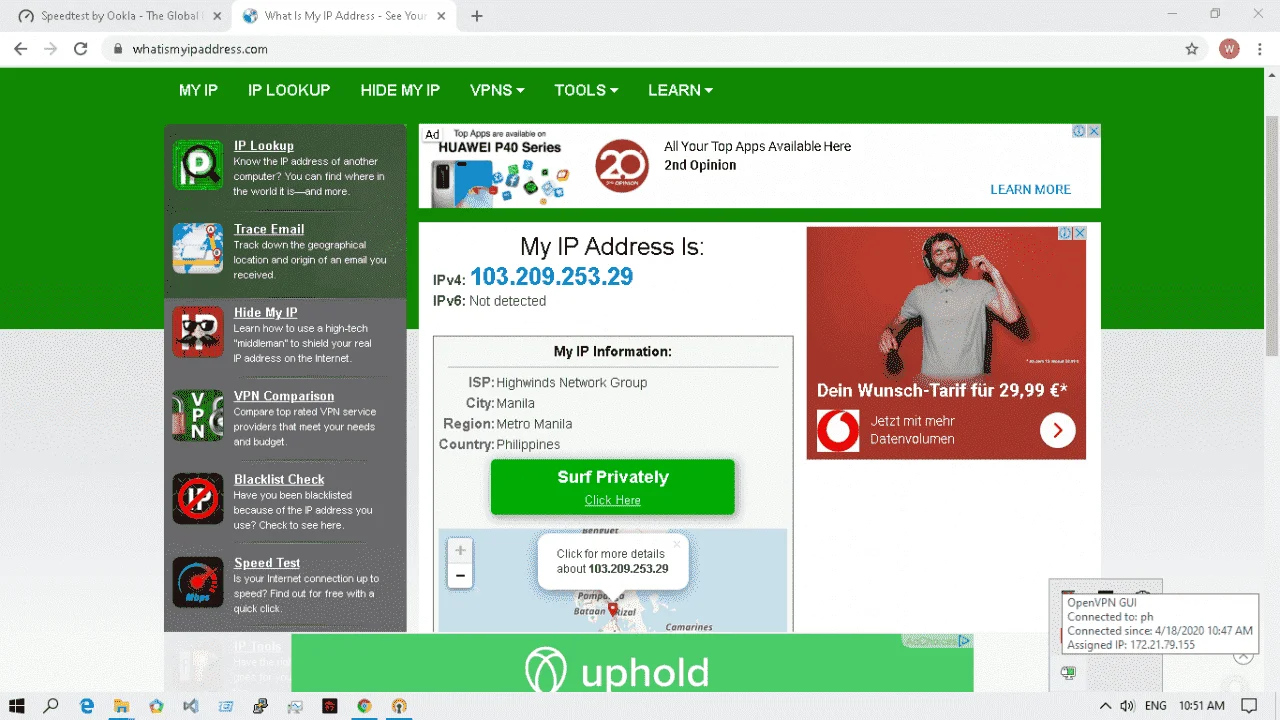Click LEARN MORE in the Huawei ad
The width and height of the screenshot is (1280, 720).
1030,190
